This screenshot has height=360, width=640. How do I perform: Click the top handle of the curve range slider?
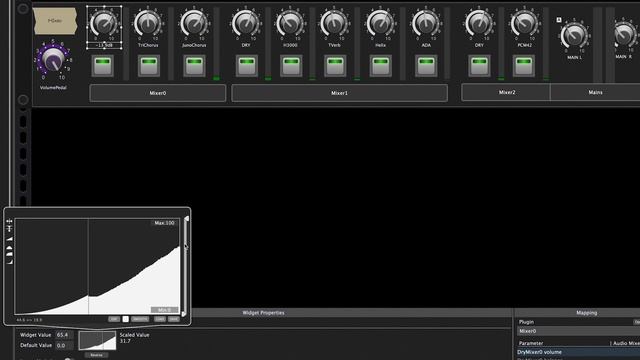(186, 219)
